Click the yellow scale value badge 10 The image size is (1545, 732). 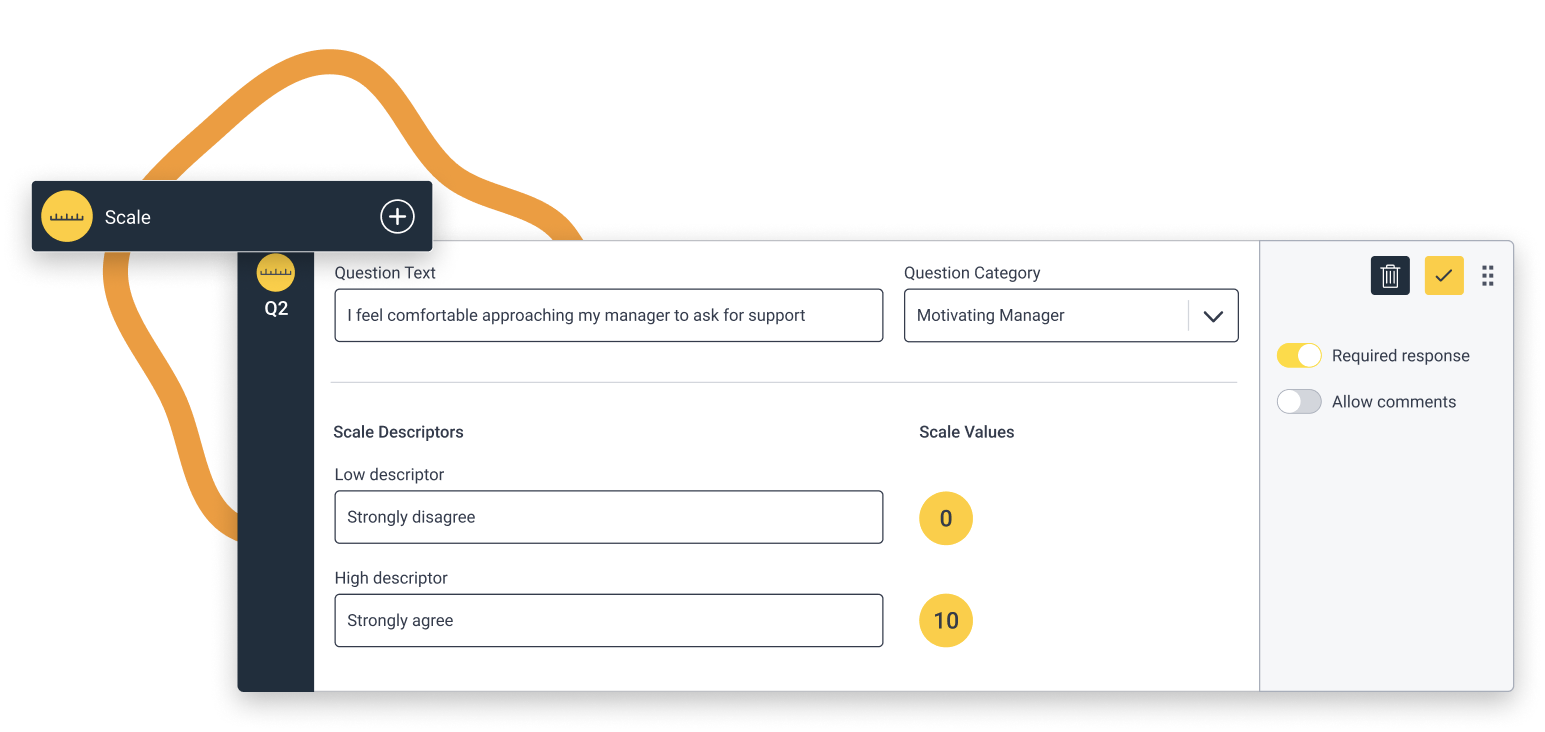coord(945,620)
